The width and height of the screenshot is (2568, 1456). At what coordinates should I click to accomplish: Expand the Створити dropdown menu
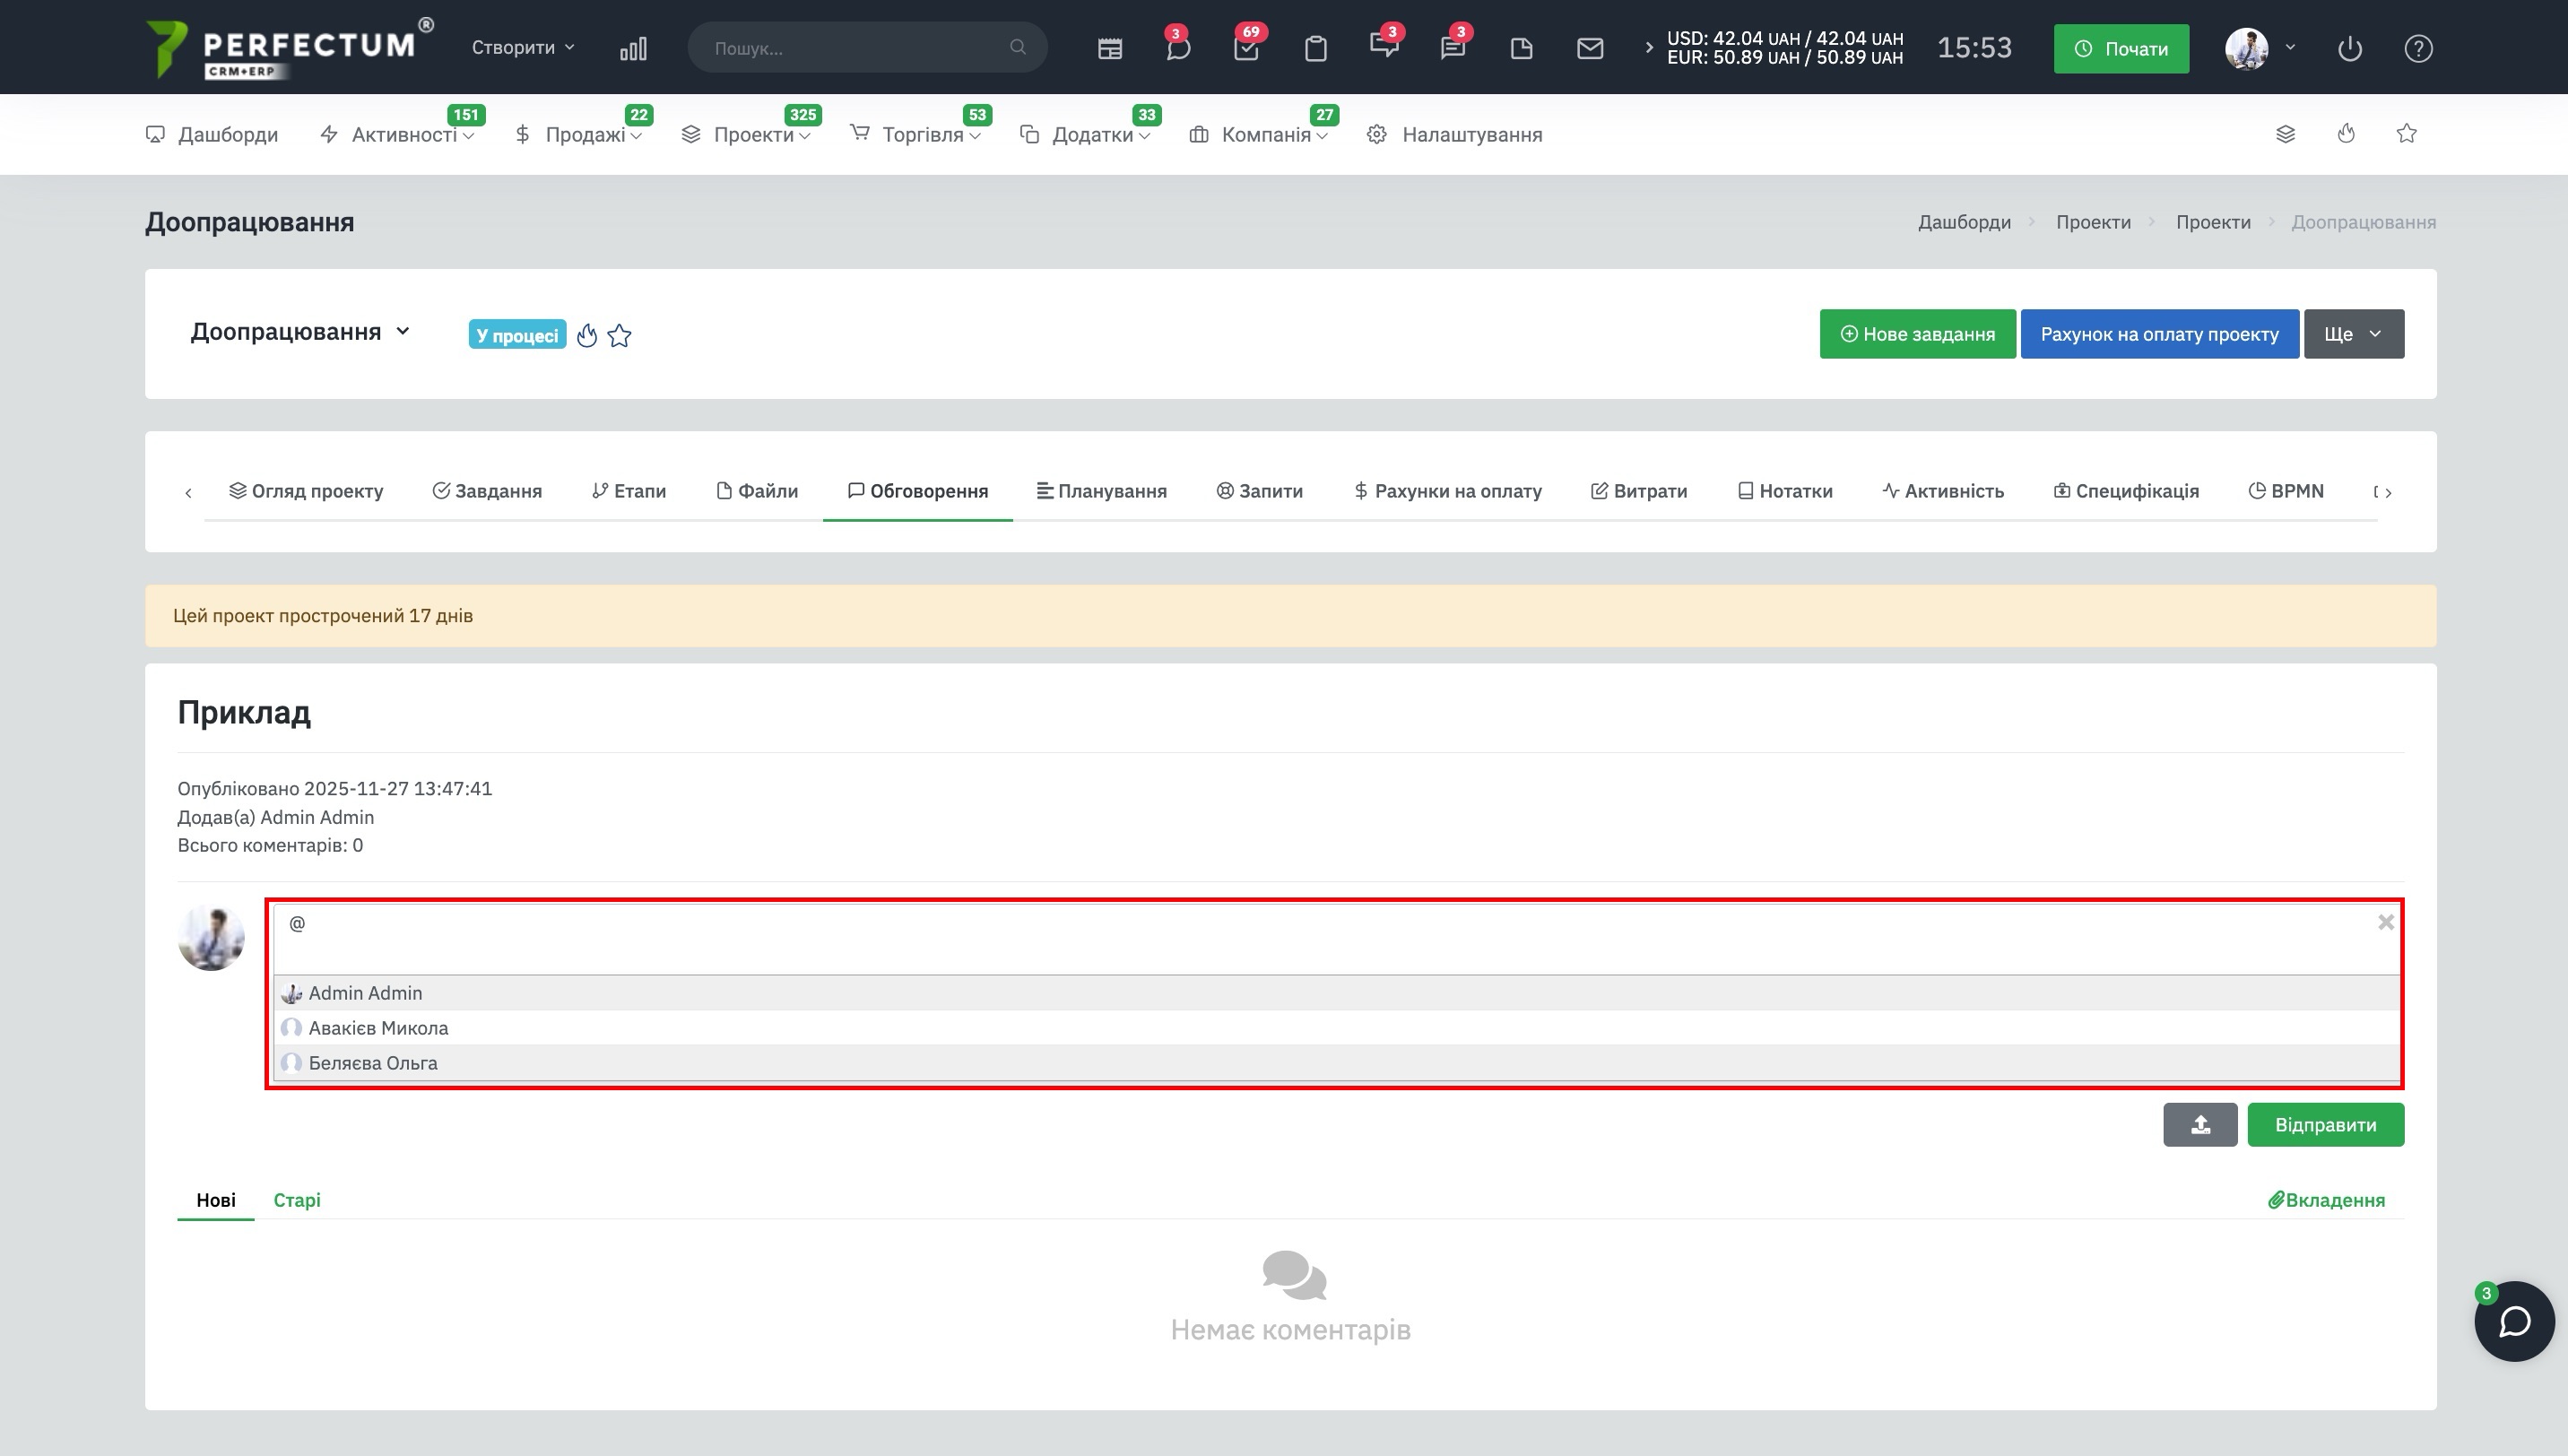[522, 48]
